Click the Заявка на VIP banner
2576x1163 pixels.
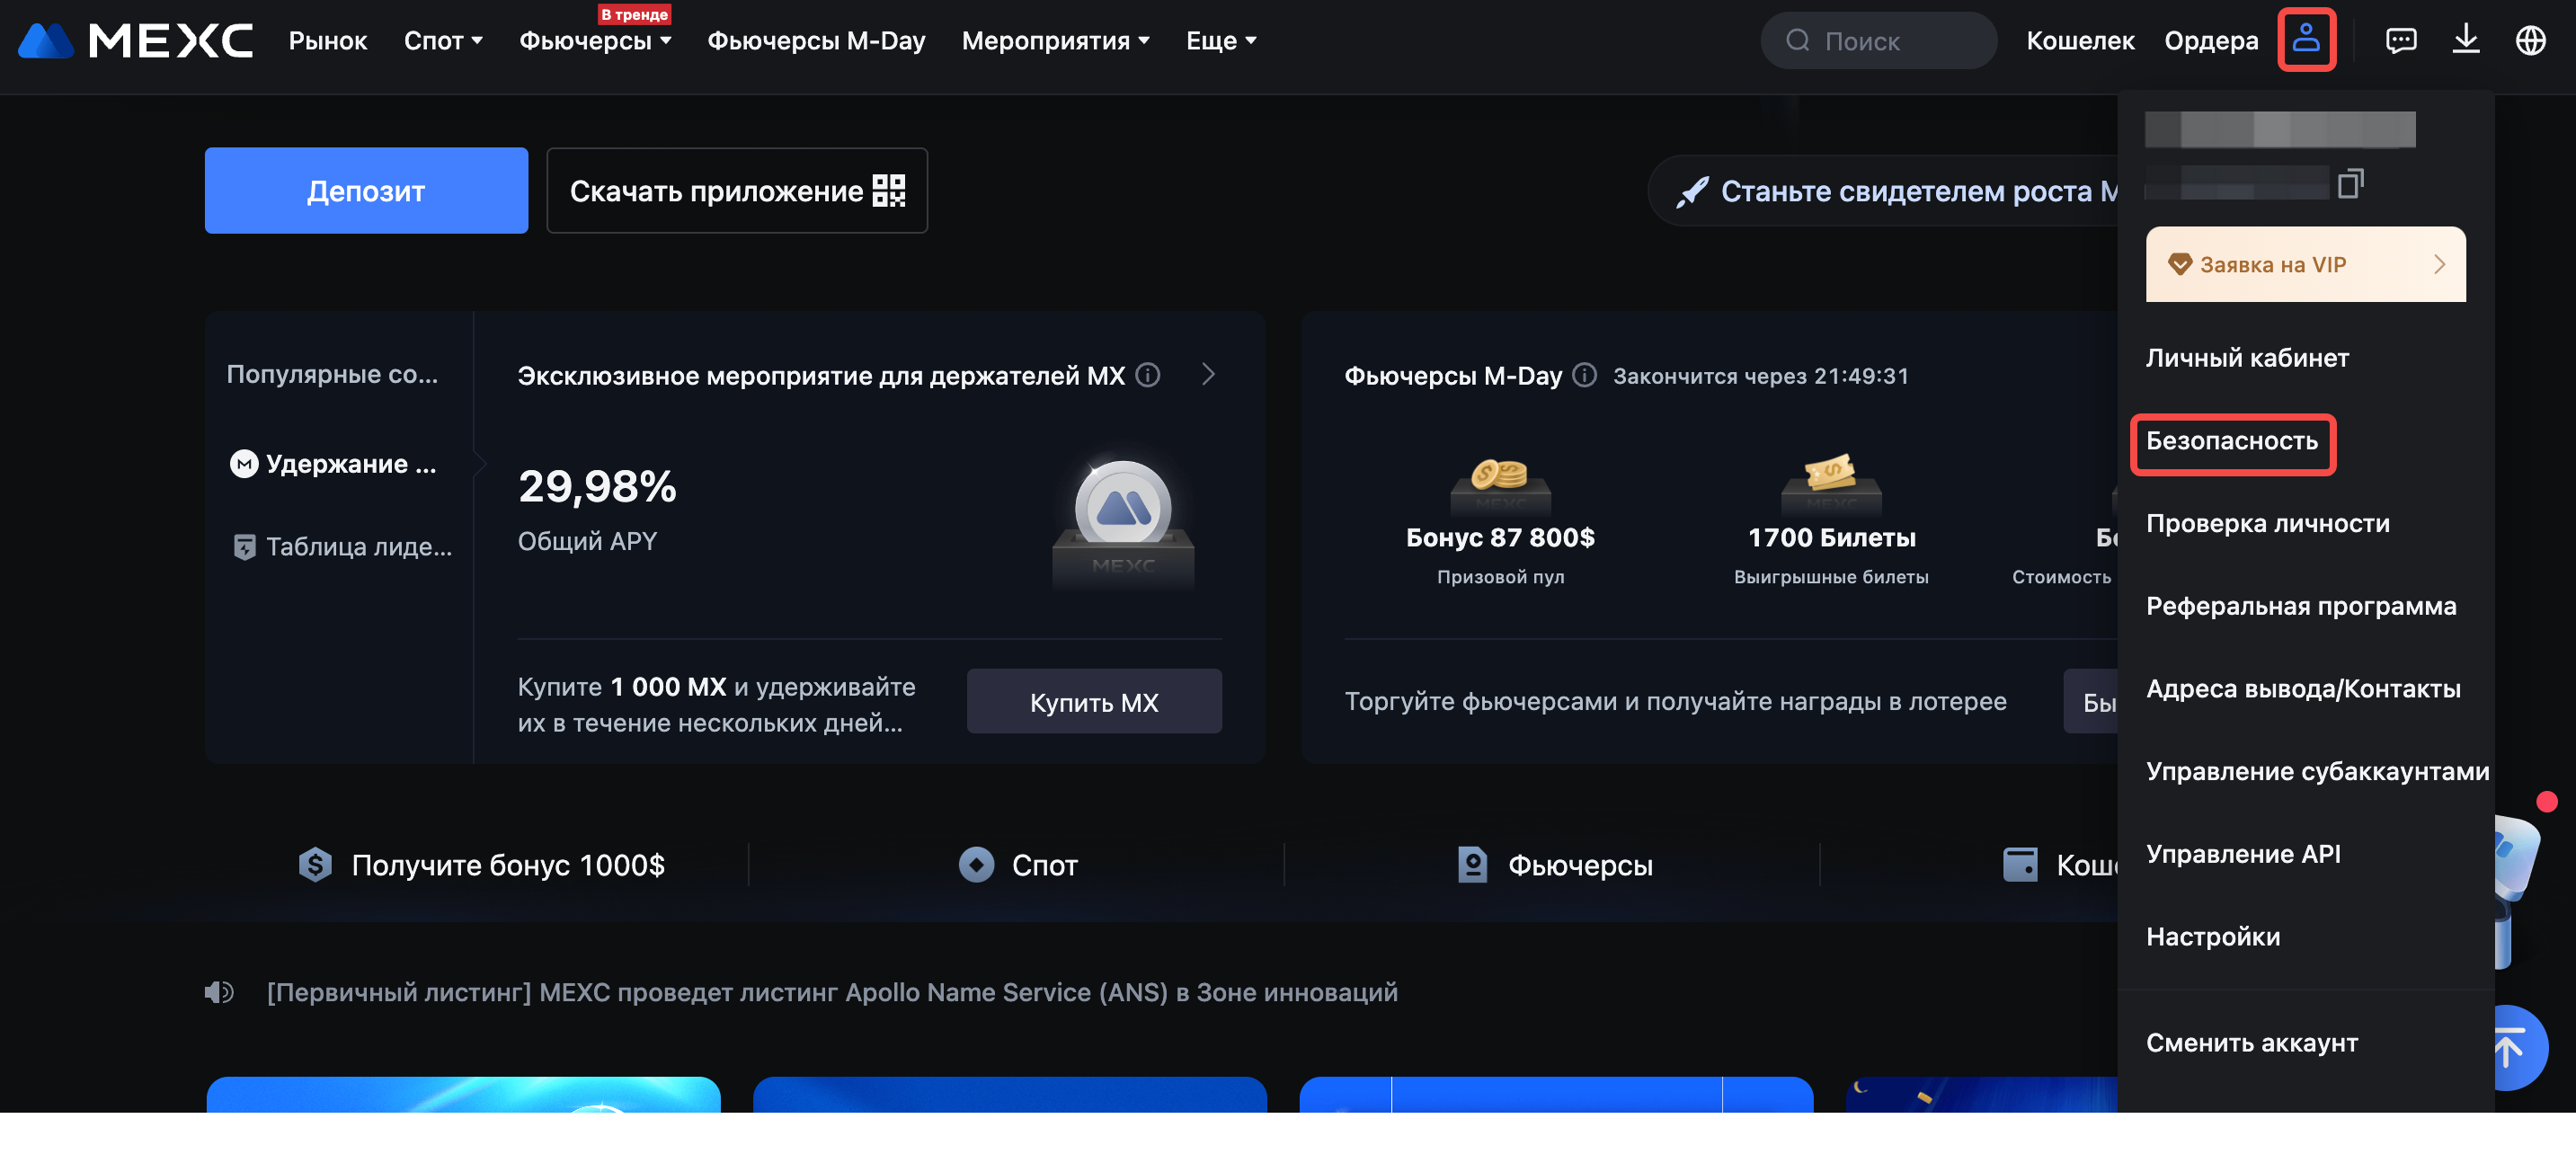pos(2305,264)
